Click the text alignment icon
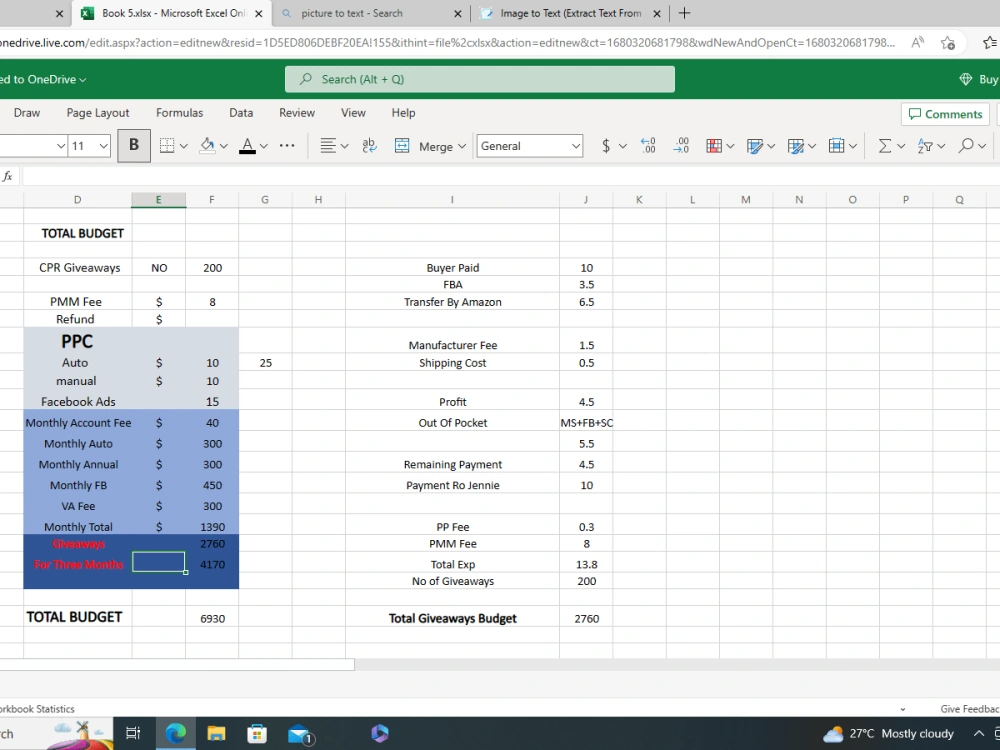The height and width of the screenshot is (750, 1000). click(328, 146)
